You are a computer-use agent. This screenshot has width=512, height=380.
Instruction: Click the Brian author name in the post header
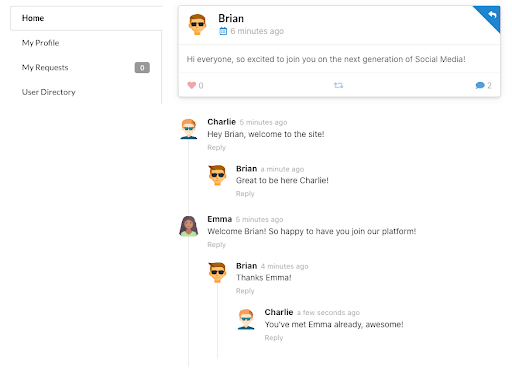point(231,18)
